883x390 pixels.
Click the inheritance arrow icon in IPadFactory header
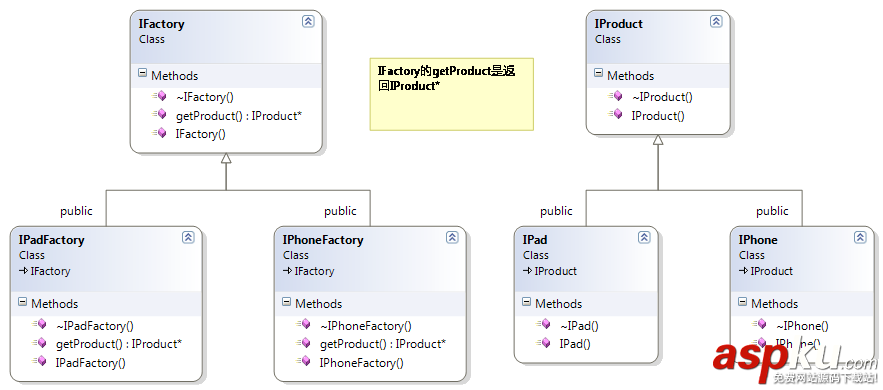(23, 271)
